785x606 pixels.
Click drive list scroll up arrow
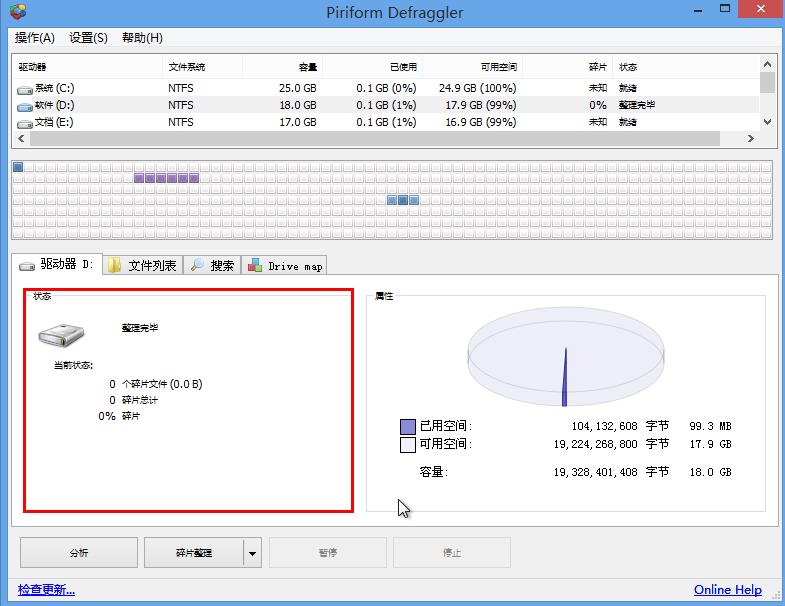coord(767,64)
